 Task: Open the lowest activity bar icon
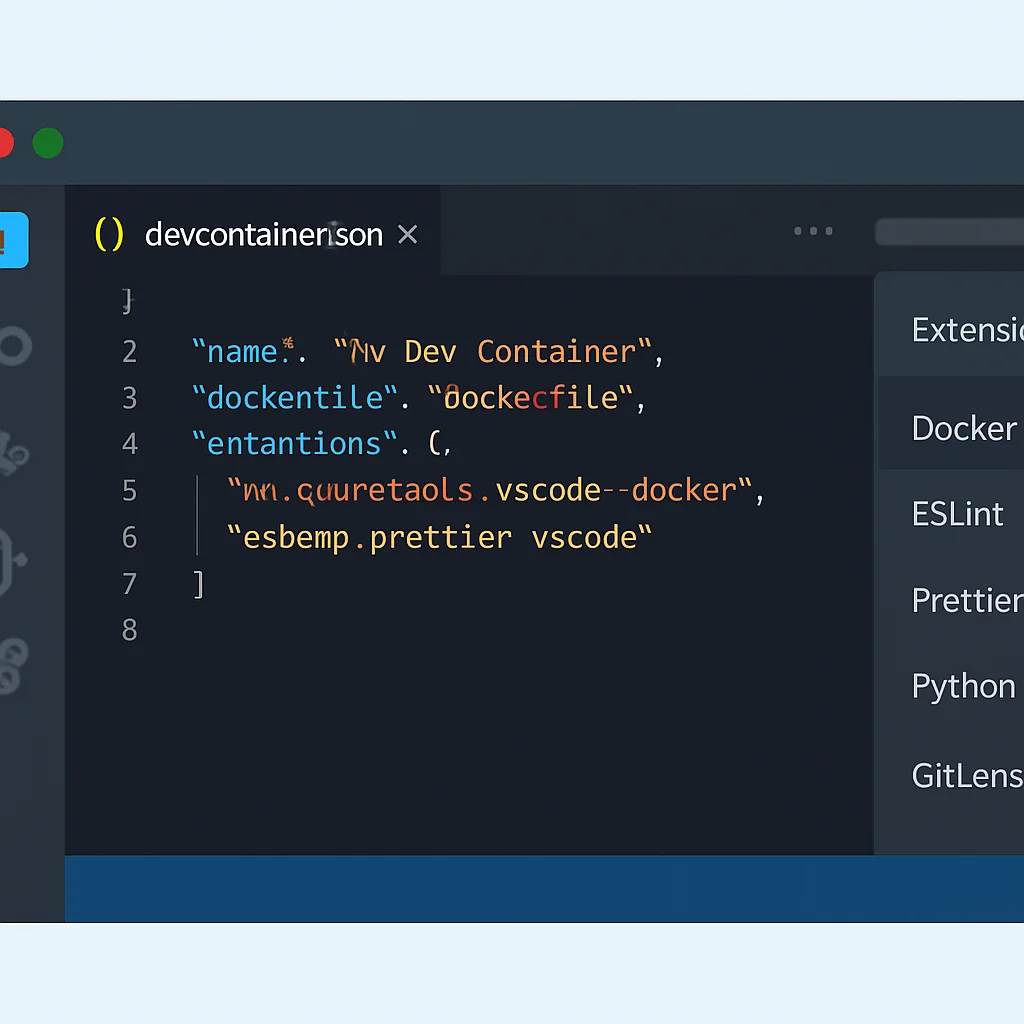(13, 665)
